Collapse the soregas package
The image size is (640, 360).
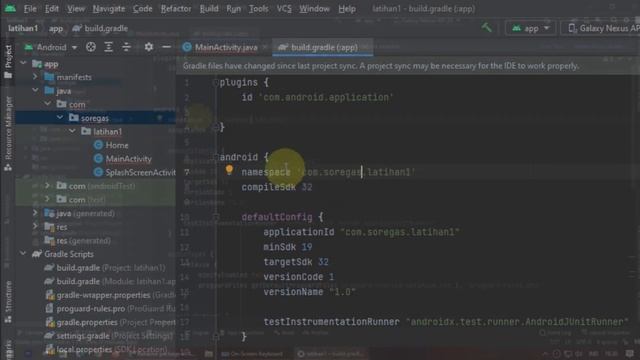pos(60,118)
